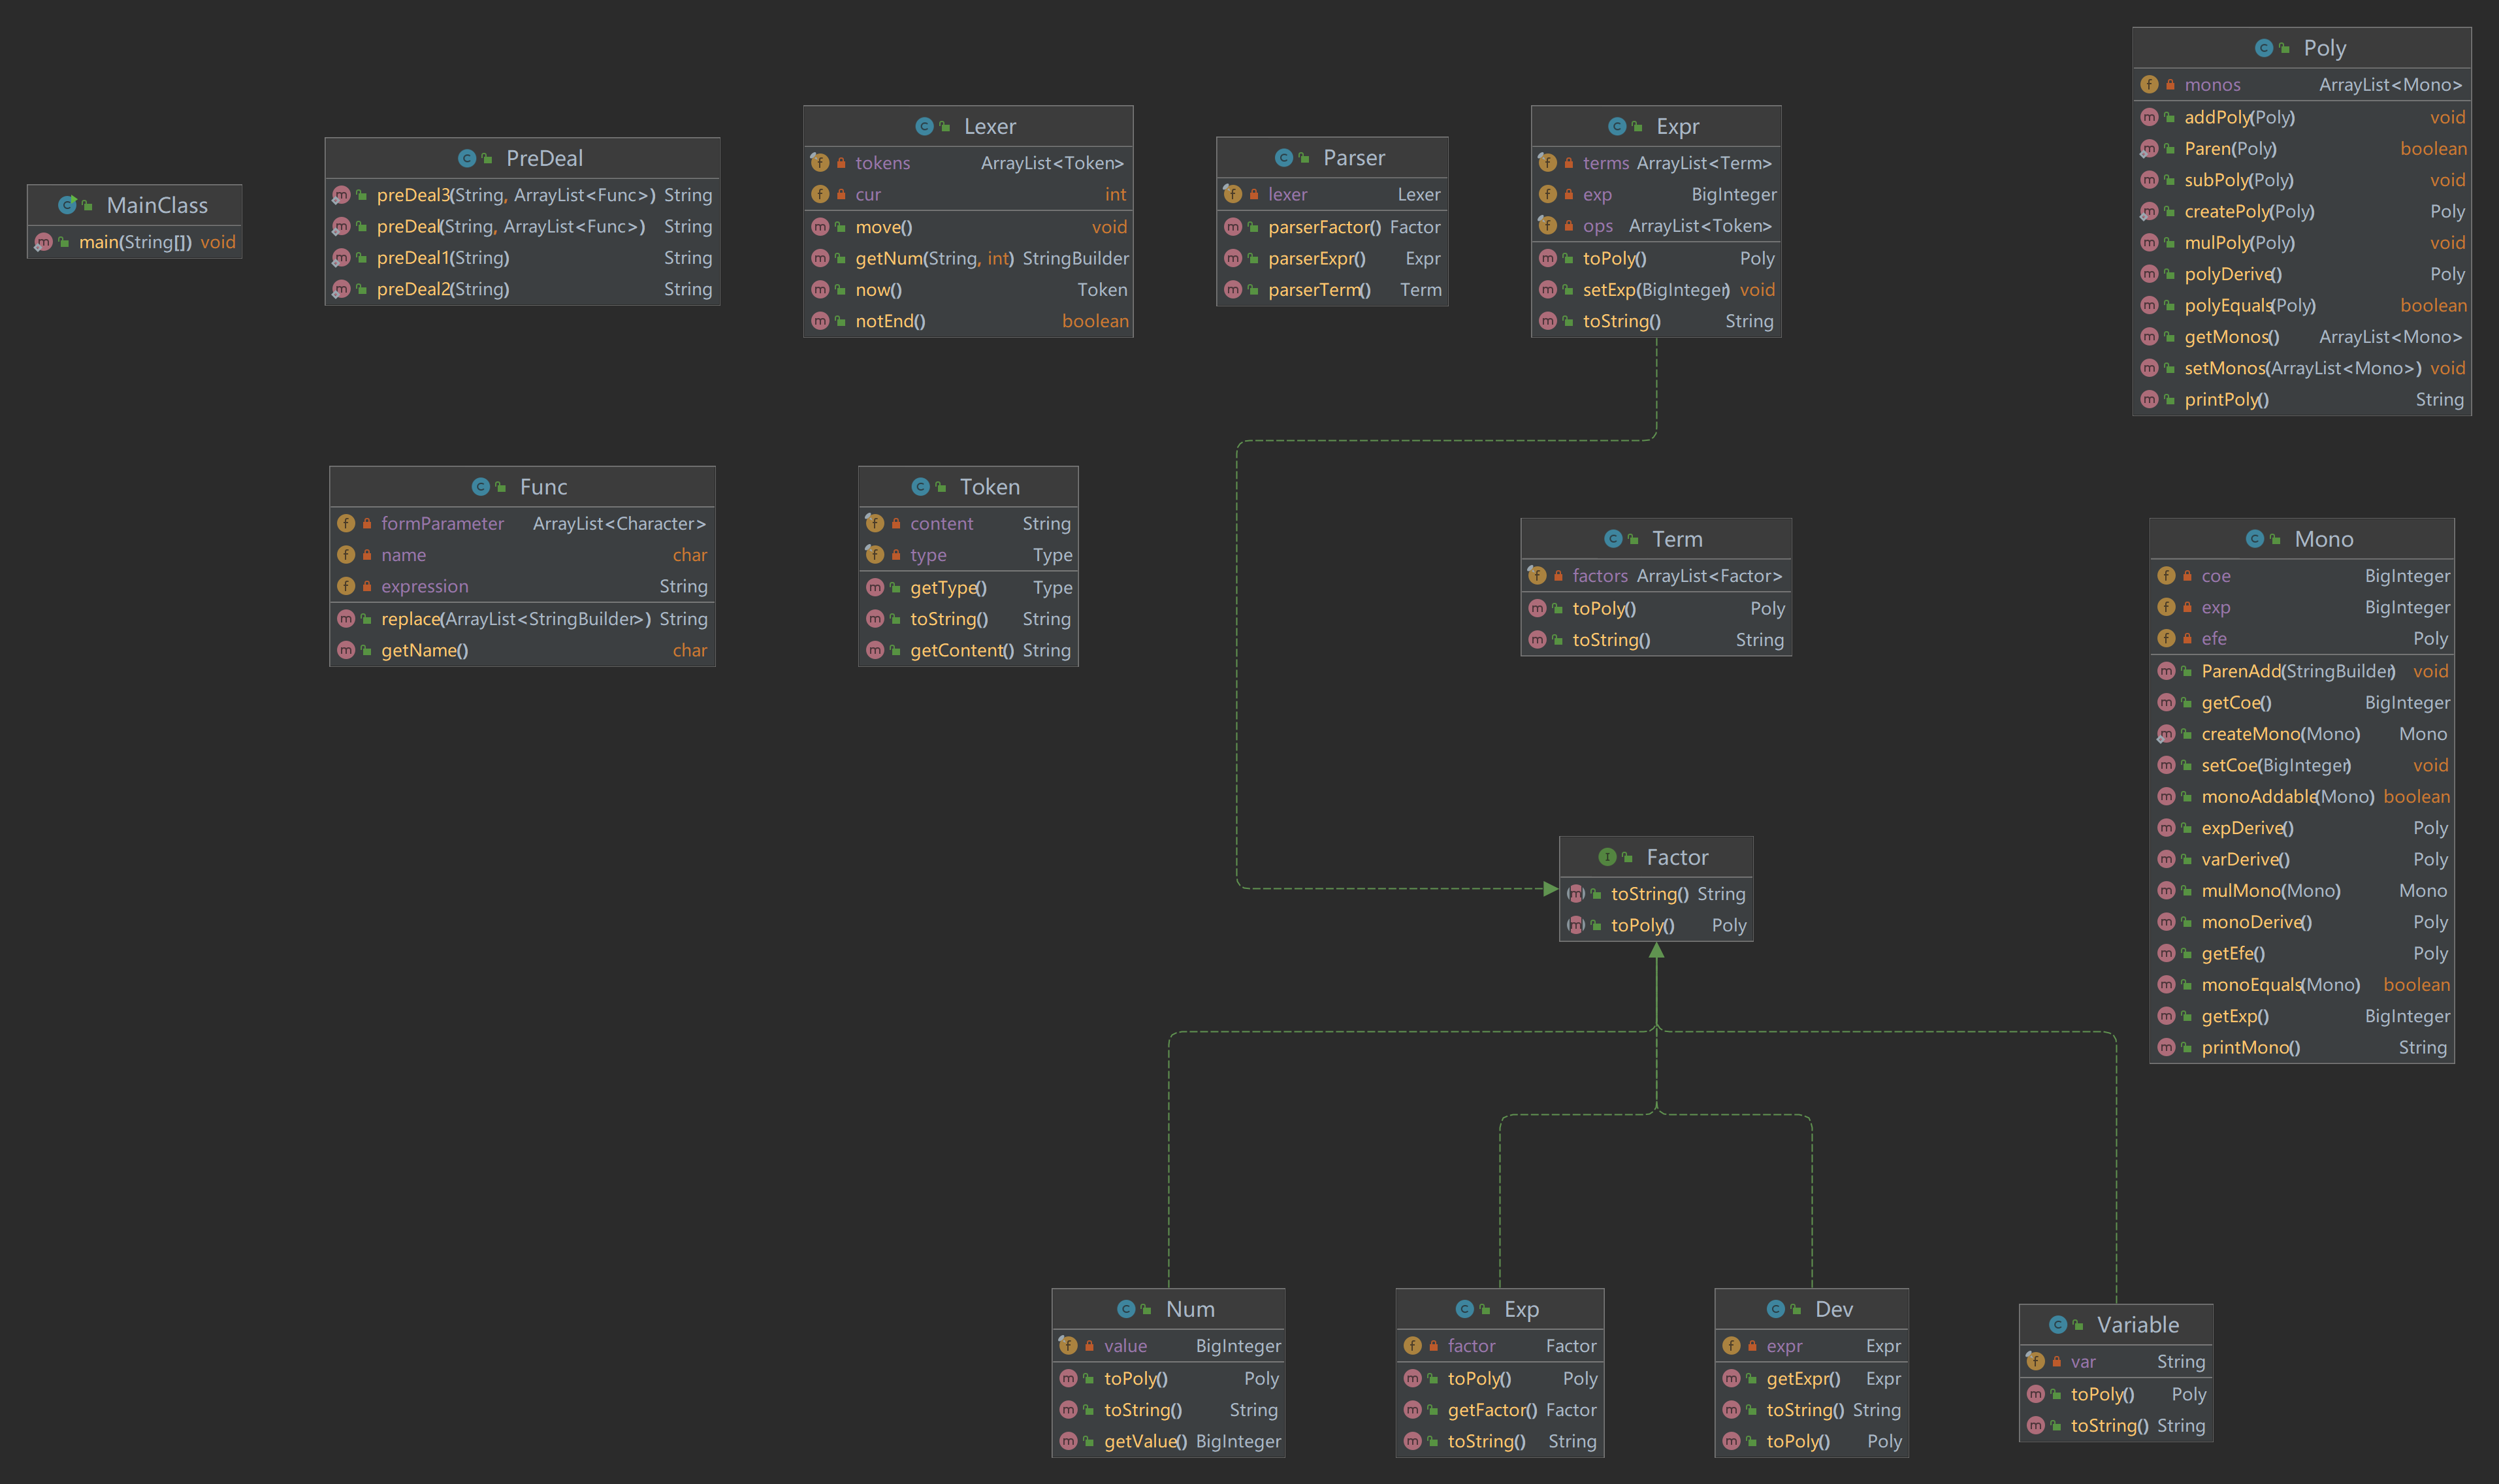Viewport: 2499px width, 1484px height.
Task: Click the class icon next to PreDeal
Action: [467, 158]
